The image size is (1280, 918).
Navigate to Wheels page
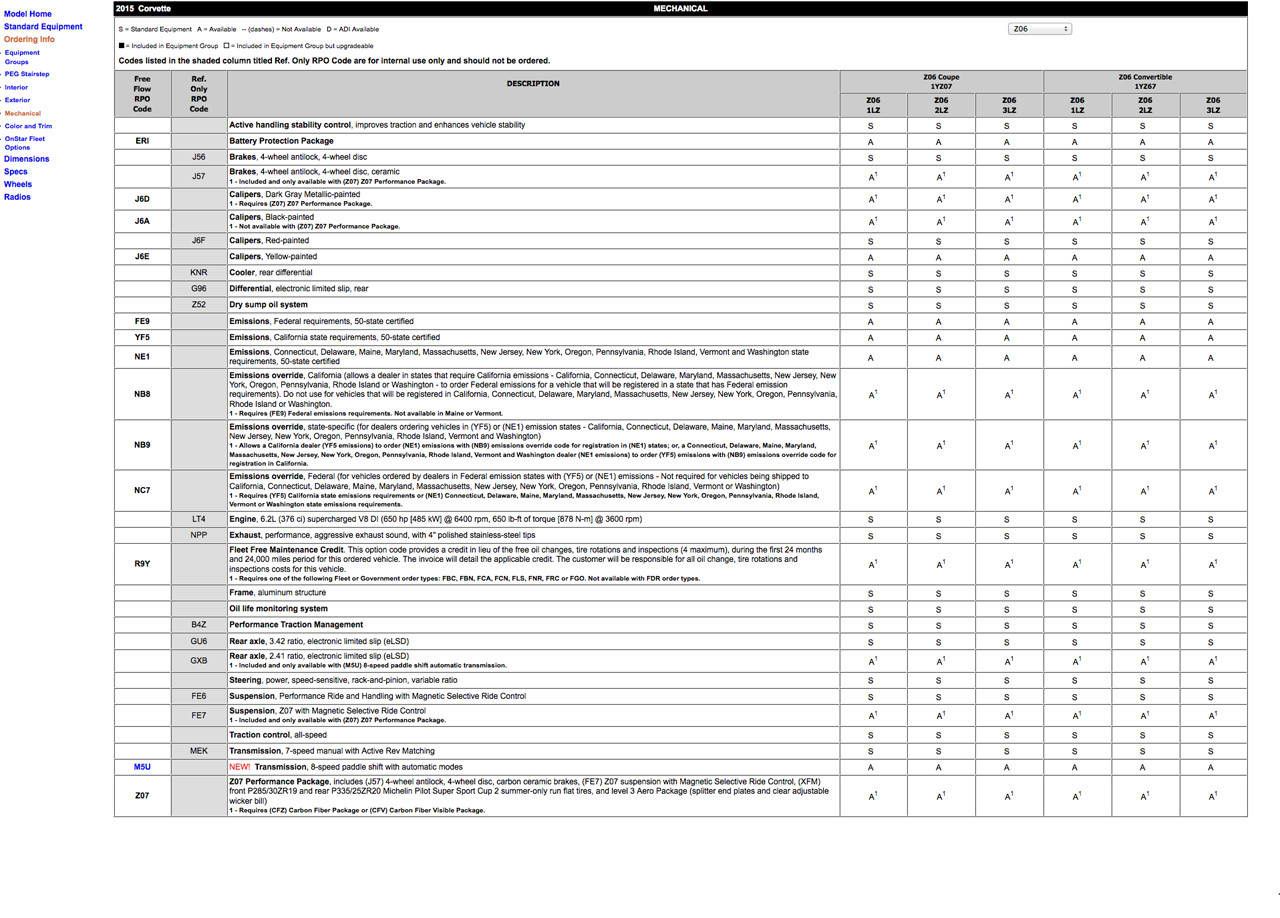(18, 184)
